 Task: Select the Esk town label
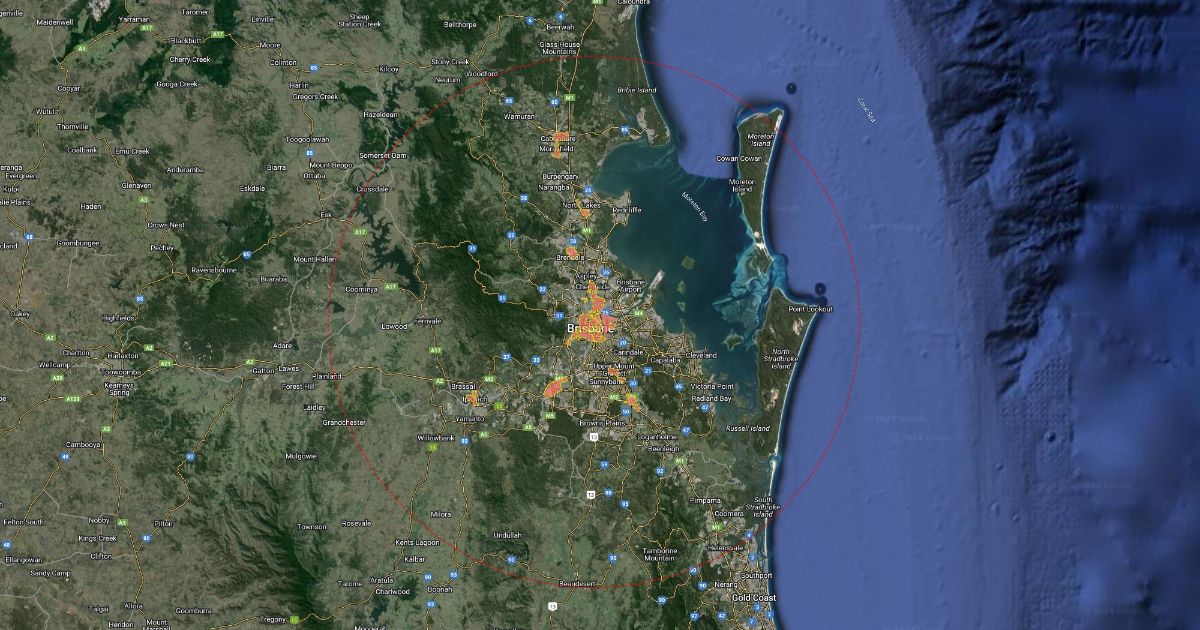point(325,214)
